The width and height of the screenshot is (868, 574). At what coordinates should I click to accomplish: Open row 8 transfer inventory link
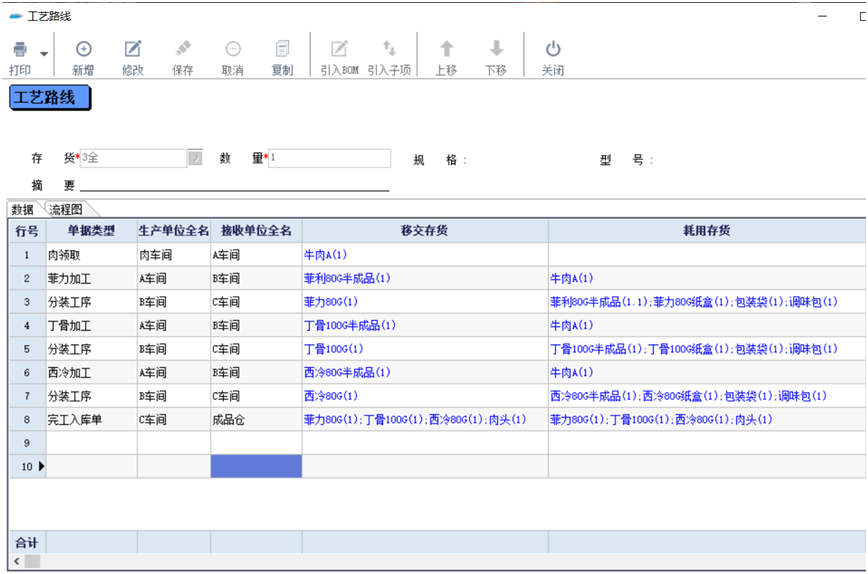tap(415, 420)
